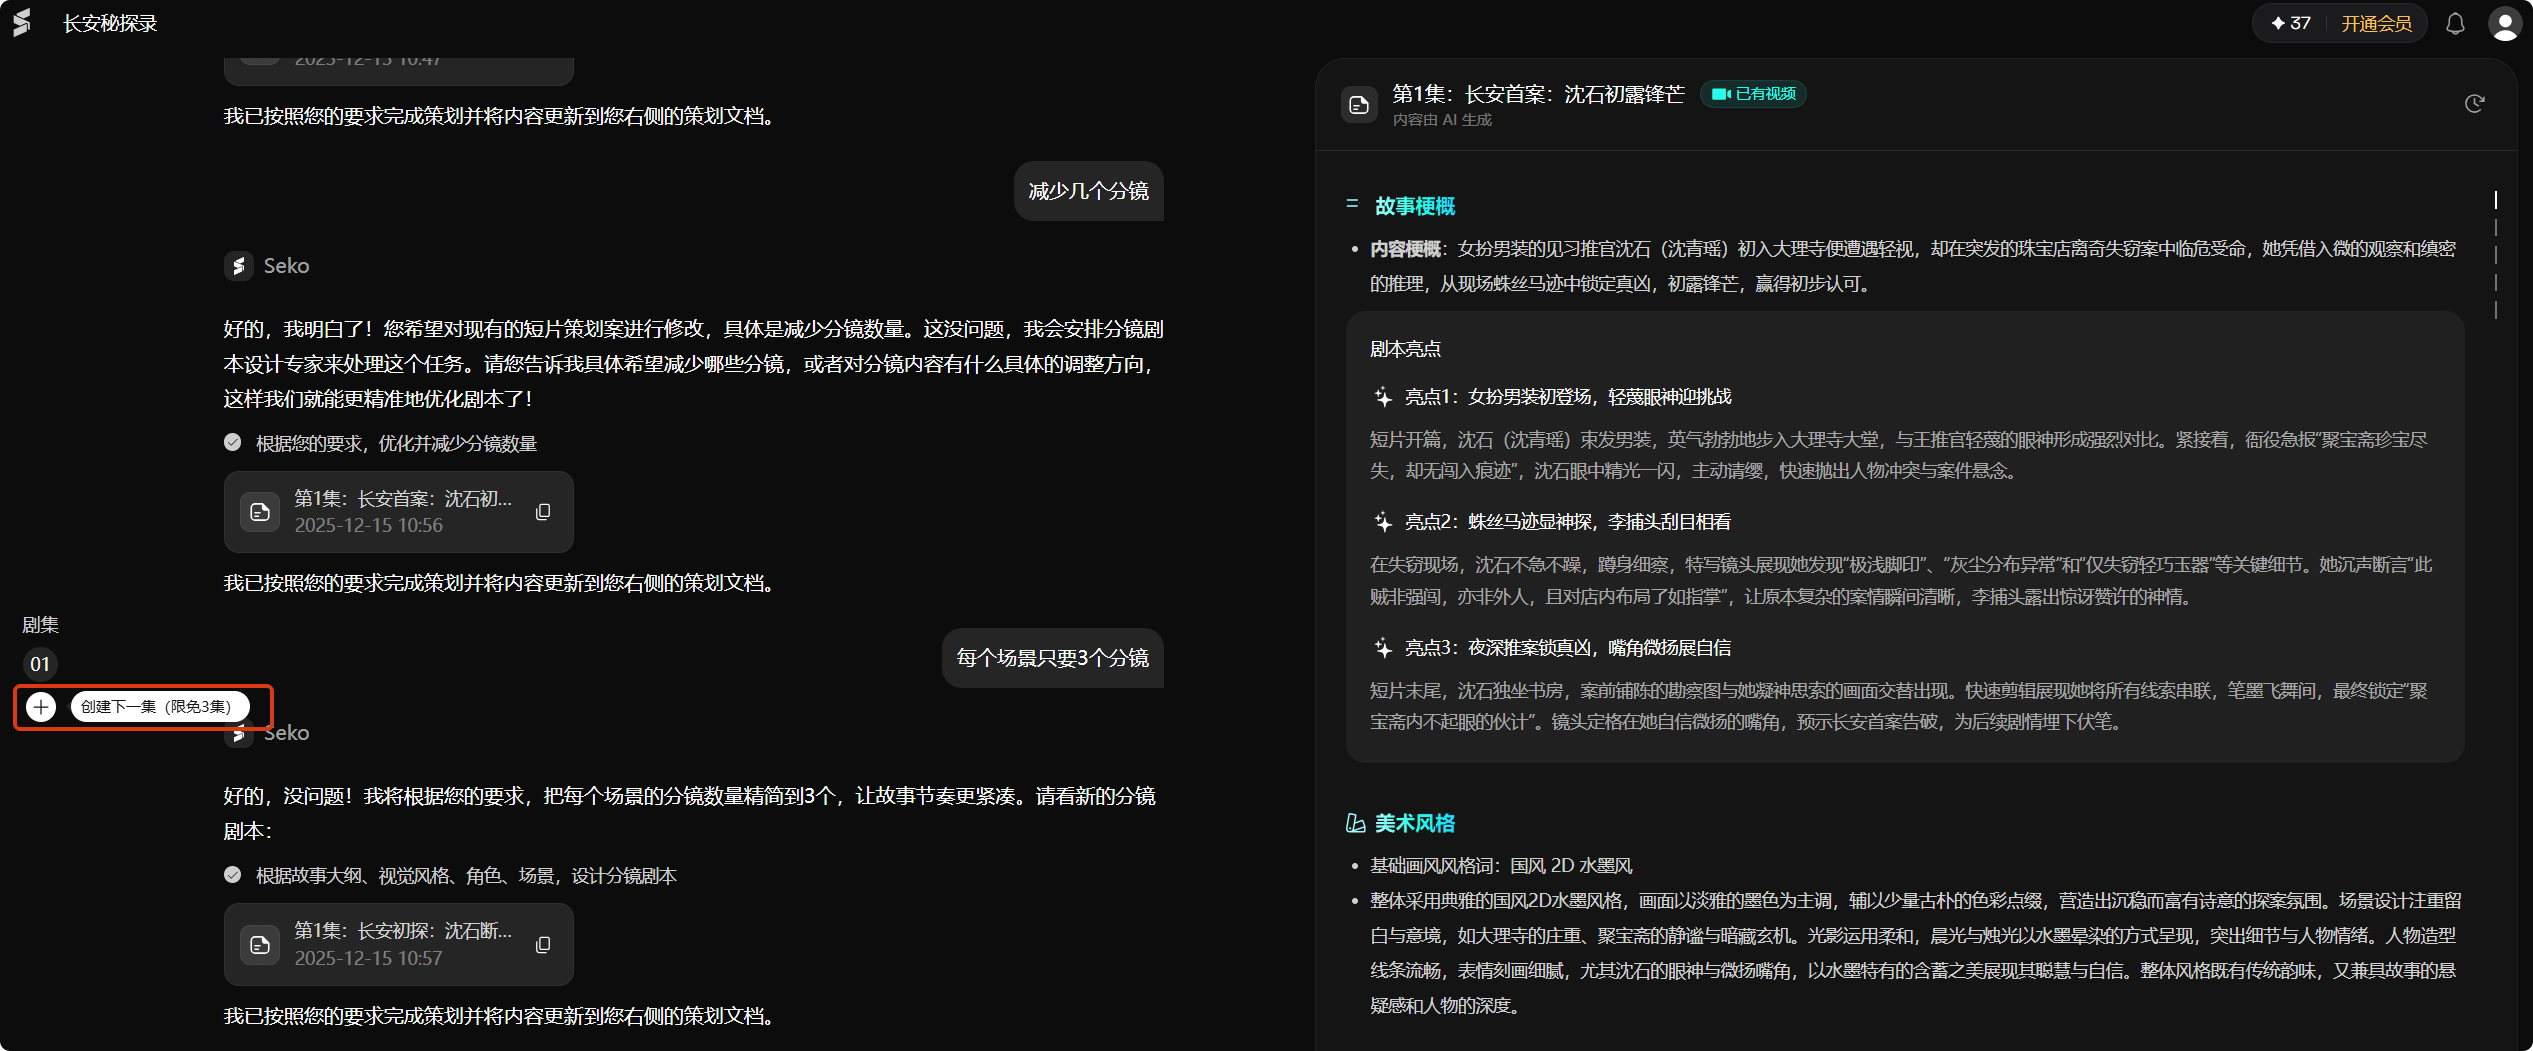The width and height of the screenshot is (2533, 1051).
Task: Click the plus icon to add episode
Action: (x=41, y=707)
